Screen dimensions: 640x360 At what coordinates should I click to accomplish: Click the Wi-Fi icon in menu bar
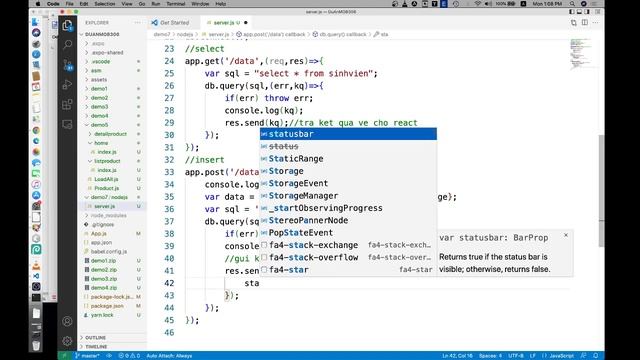[478, 4]
